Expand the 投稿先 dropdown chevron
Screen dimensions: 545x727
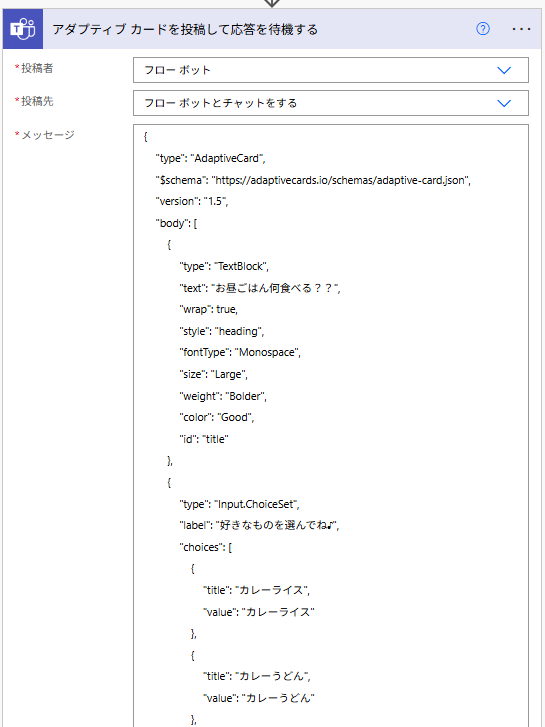coord(504,103)
